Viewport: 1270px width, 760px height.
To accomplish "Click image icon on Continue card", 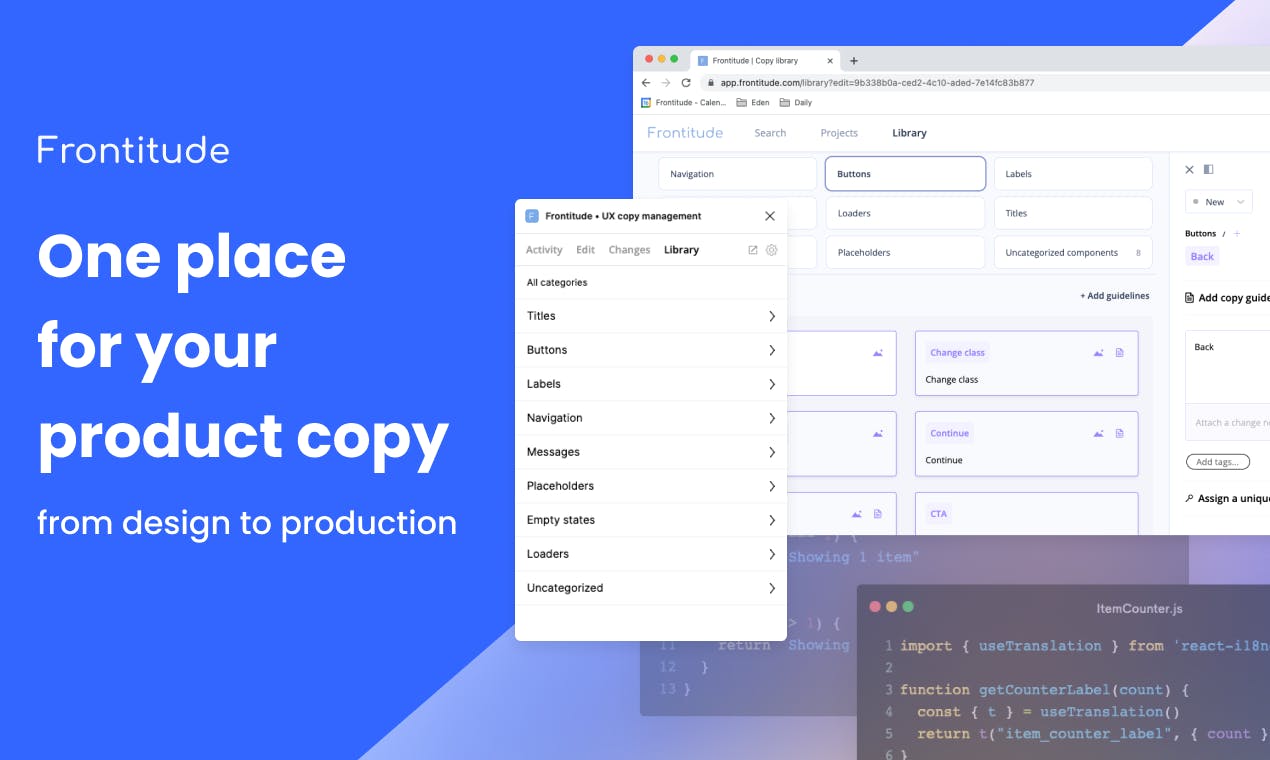I will [x=1099, y=433].
